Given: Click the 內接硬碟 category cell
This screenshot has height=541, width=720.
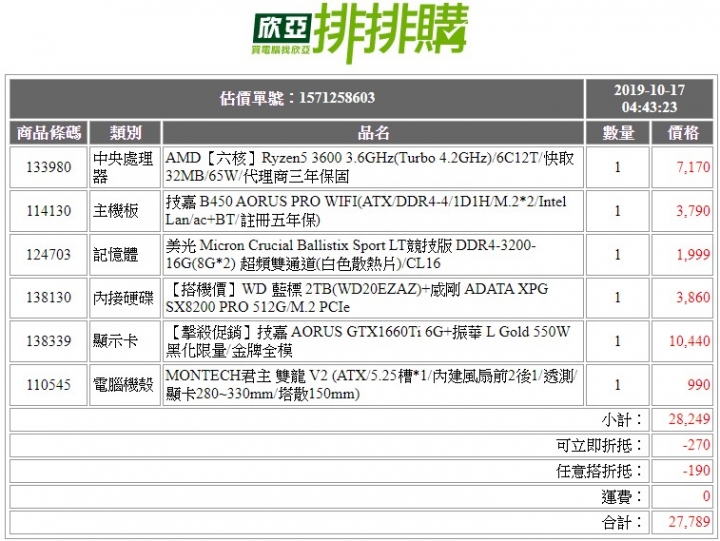Looking at the screenshot, I should pyautogui.click(x=125, y=298).
